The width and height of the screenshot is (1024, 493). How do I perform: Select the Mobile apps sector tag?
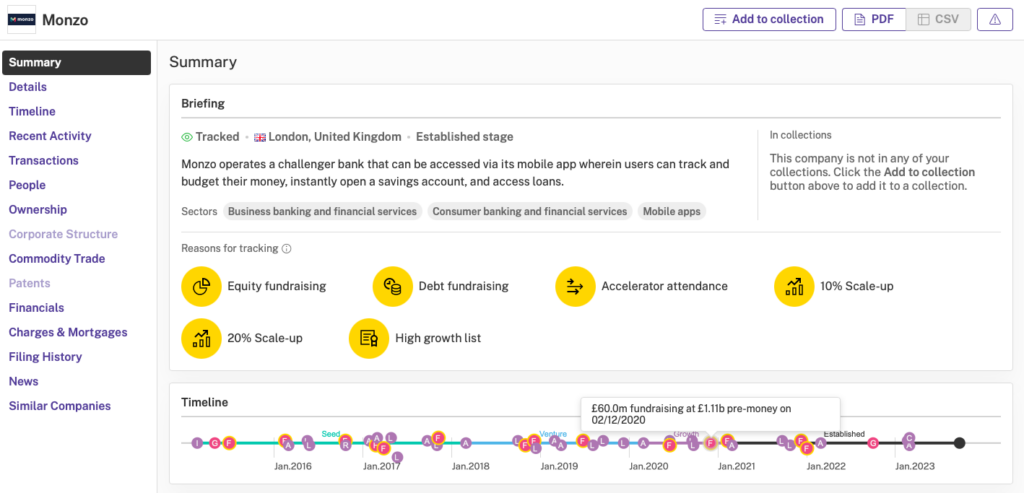(x=671, y=212)
